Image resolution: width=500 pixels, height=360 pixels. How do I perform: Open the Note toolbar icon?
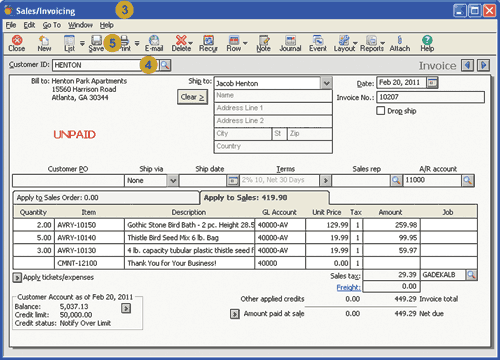point(263,44)
